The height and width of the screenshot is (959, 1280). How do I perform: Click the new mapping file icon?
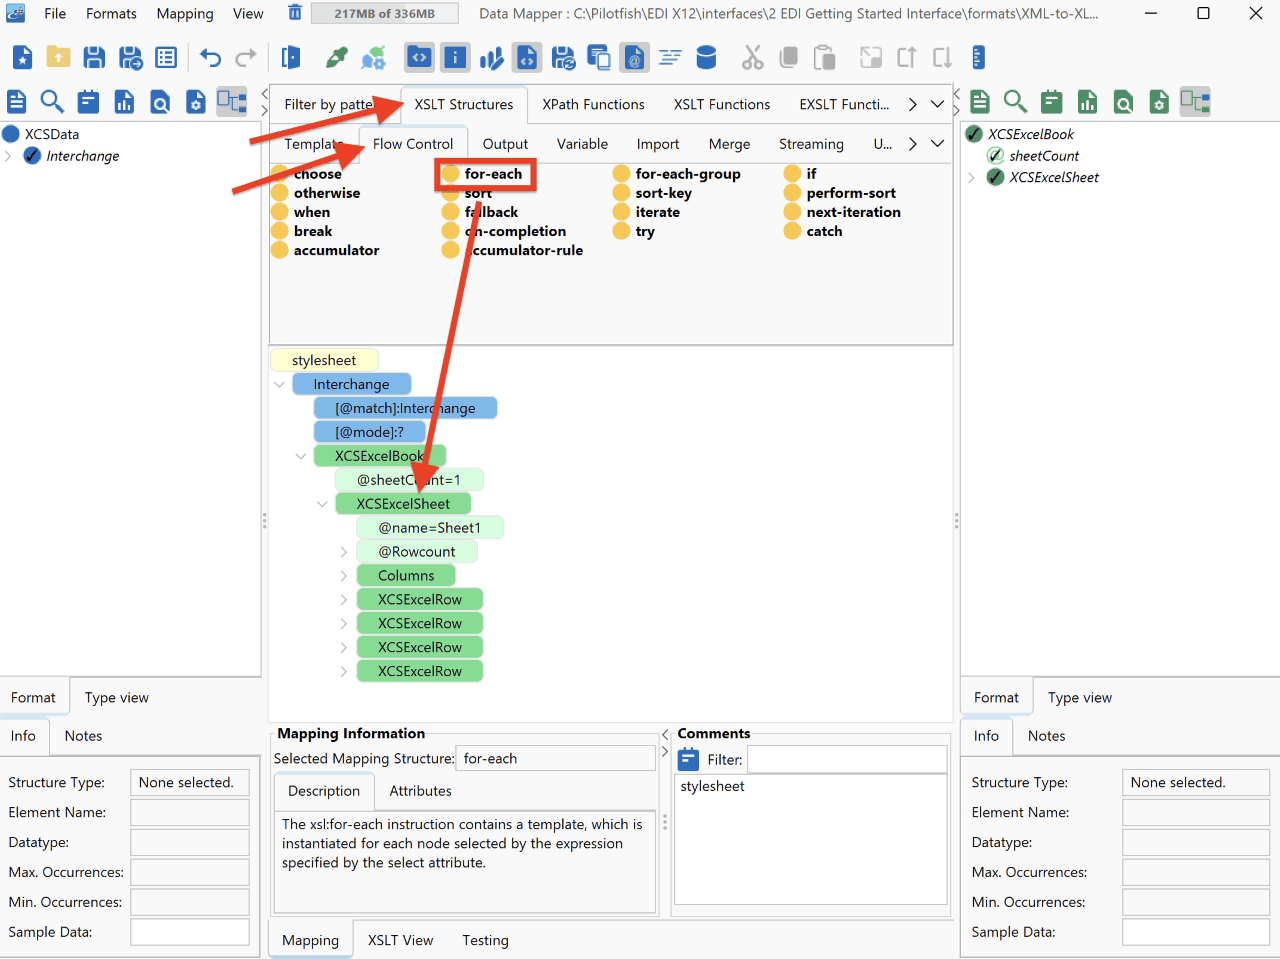point(22,58)
